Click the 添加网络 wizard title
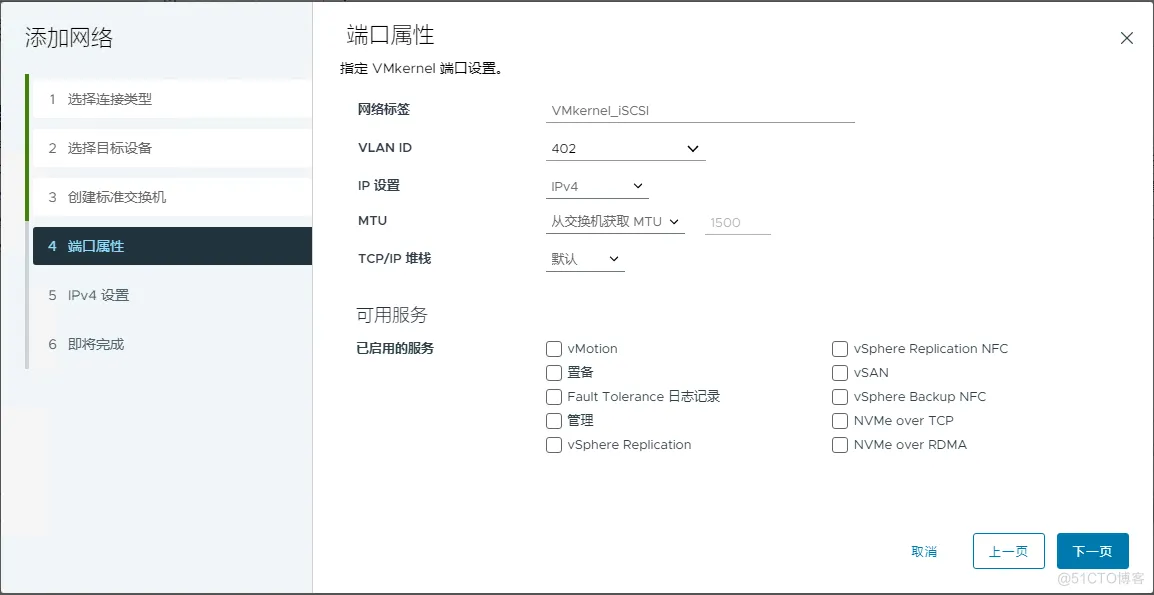Screen dimensions: 1154x595 (x=69, y=38)
